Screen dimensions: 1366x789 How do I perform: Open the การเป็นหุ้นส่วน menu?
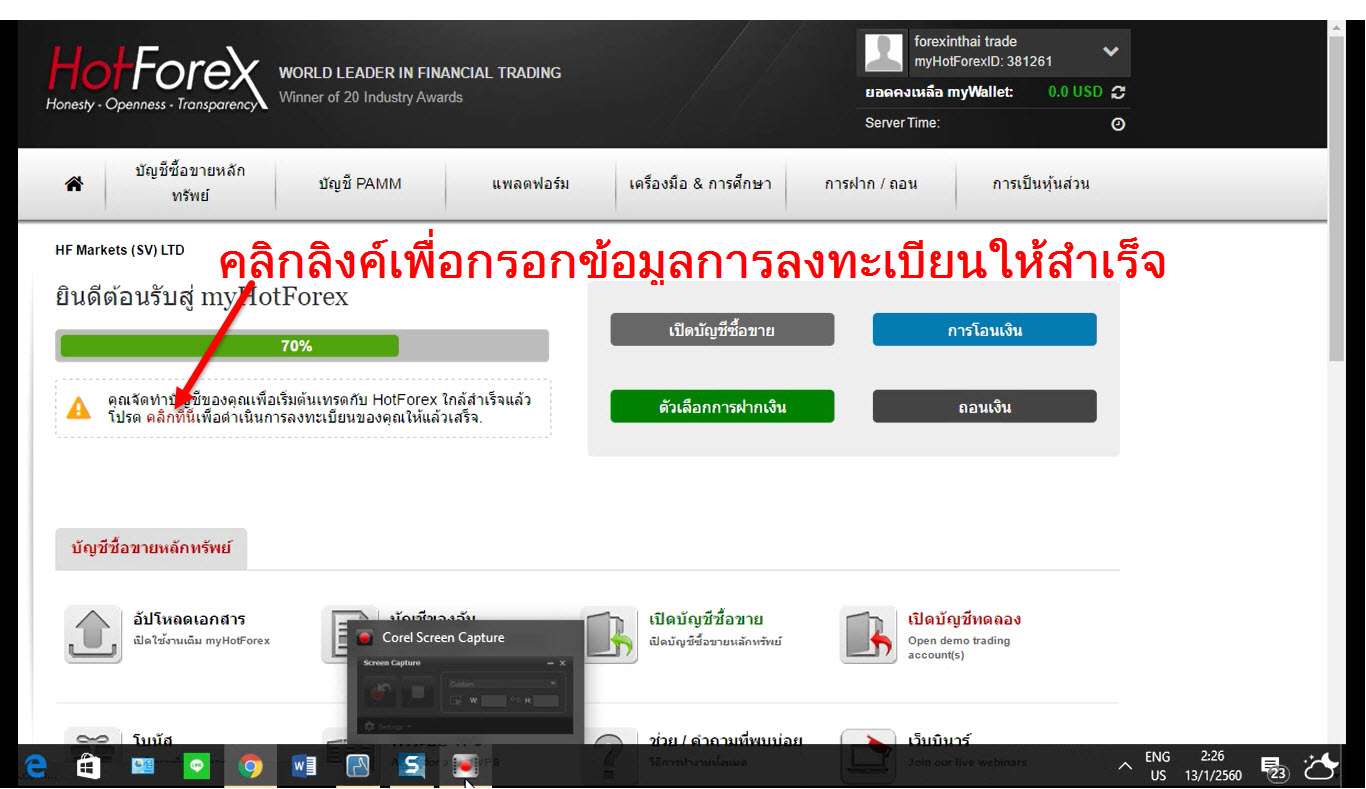pos(1040,184)
